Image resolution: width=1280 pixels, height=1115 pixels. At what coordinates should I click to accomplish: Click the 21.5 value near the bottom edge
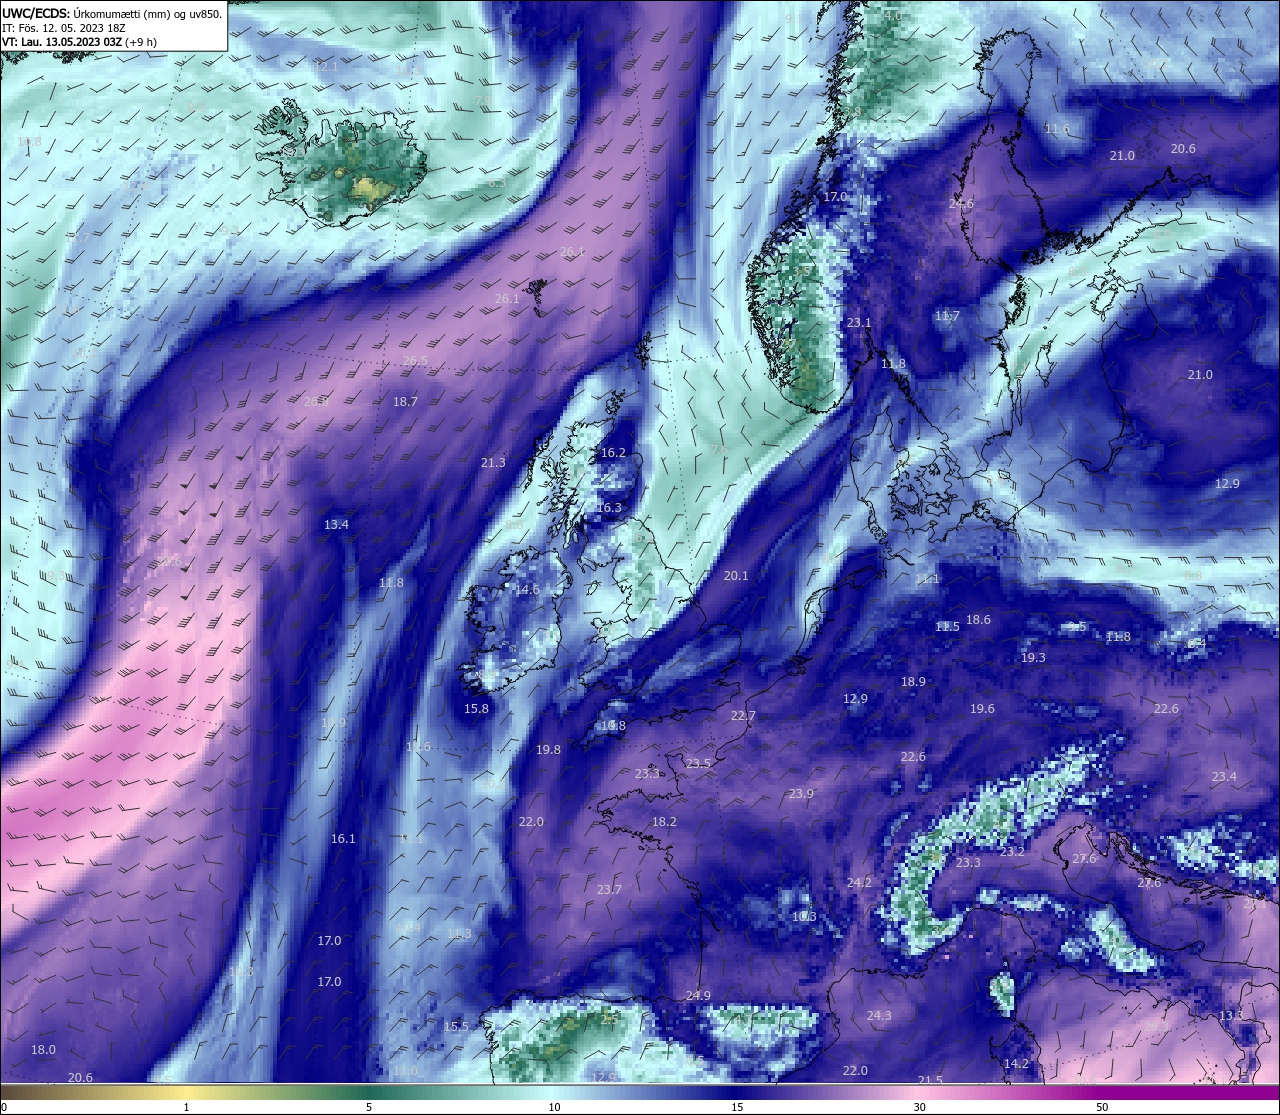coord(930,1081)
